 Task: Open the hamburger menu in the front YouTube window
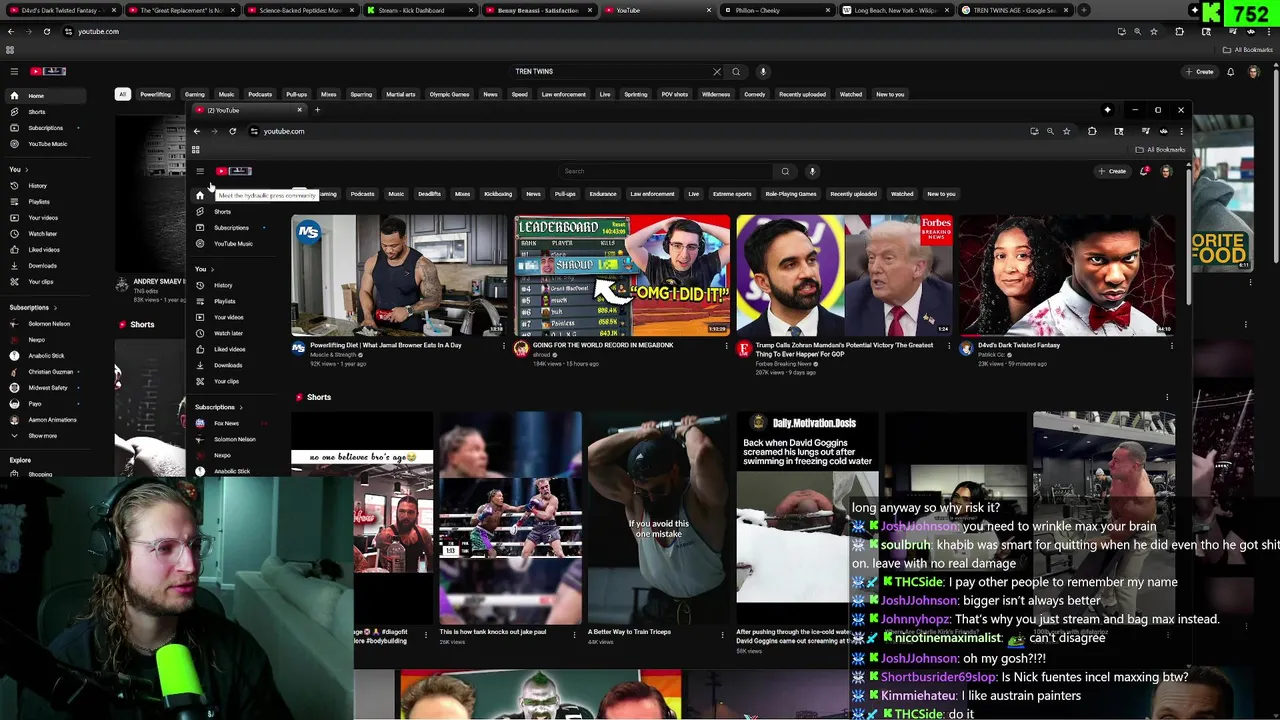coord(200,171)
